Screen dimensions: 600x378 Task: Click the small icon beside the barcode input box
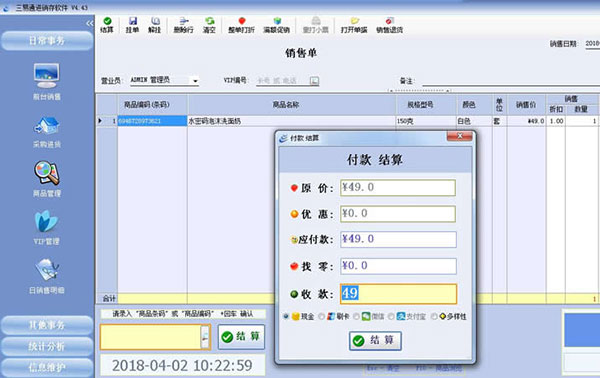[205, 337]
